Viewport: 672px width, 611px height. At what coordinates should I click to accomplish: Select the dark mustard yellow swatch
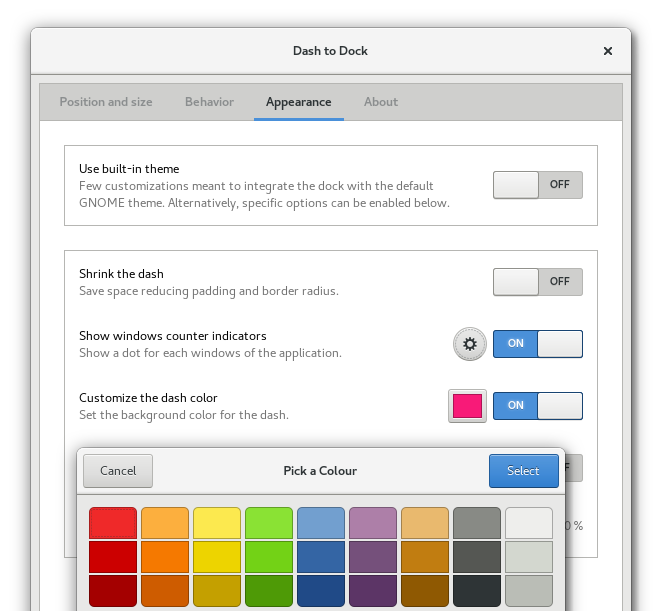click(x=217, y=591)
